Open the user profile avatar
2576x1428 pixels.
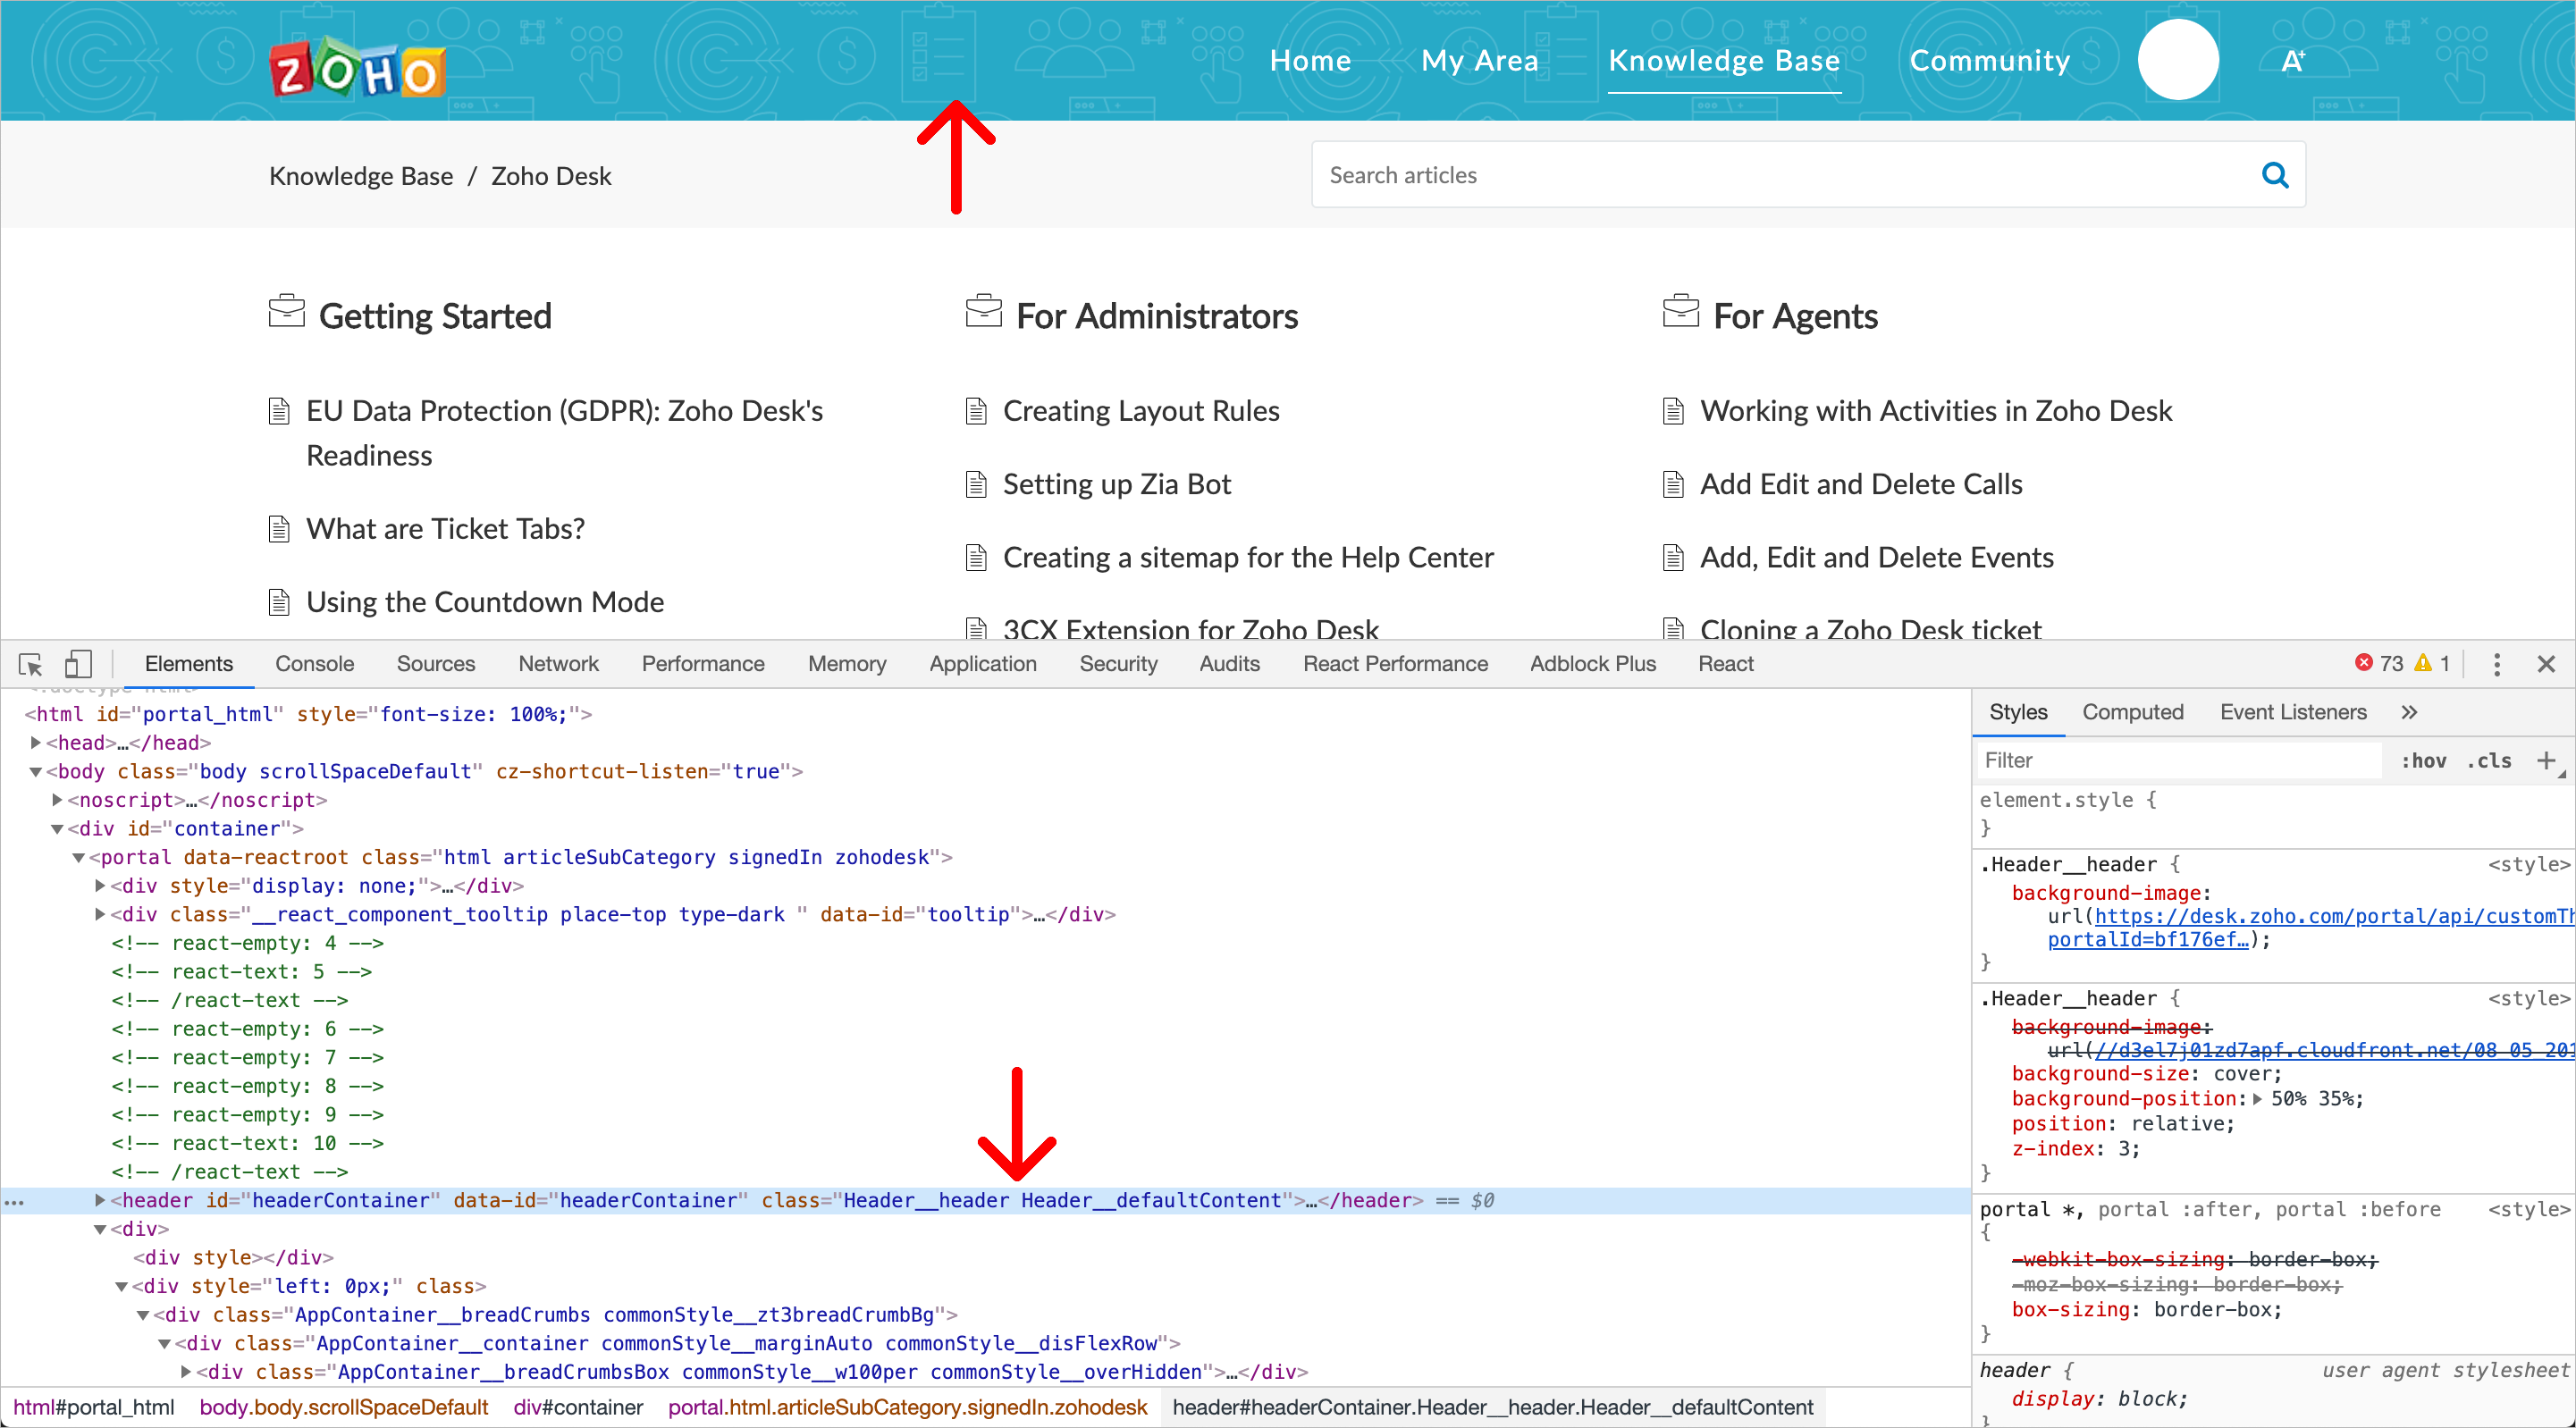pyautogui.click(x=2177, y=60)
